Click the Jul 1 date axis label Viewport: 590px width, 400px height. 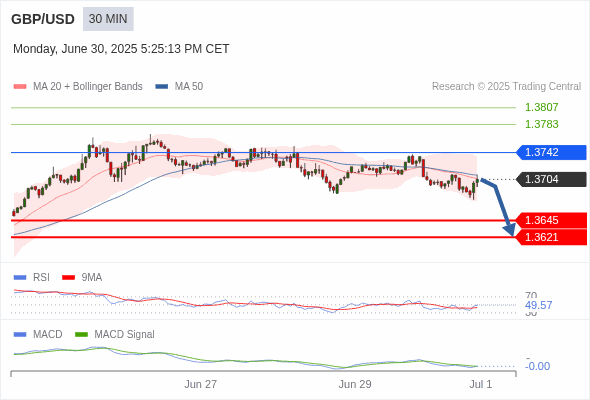point(481,384)
